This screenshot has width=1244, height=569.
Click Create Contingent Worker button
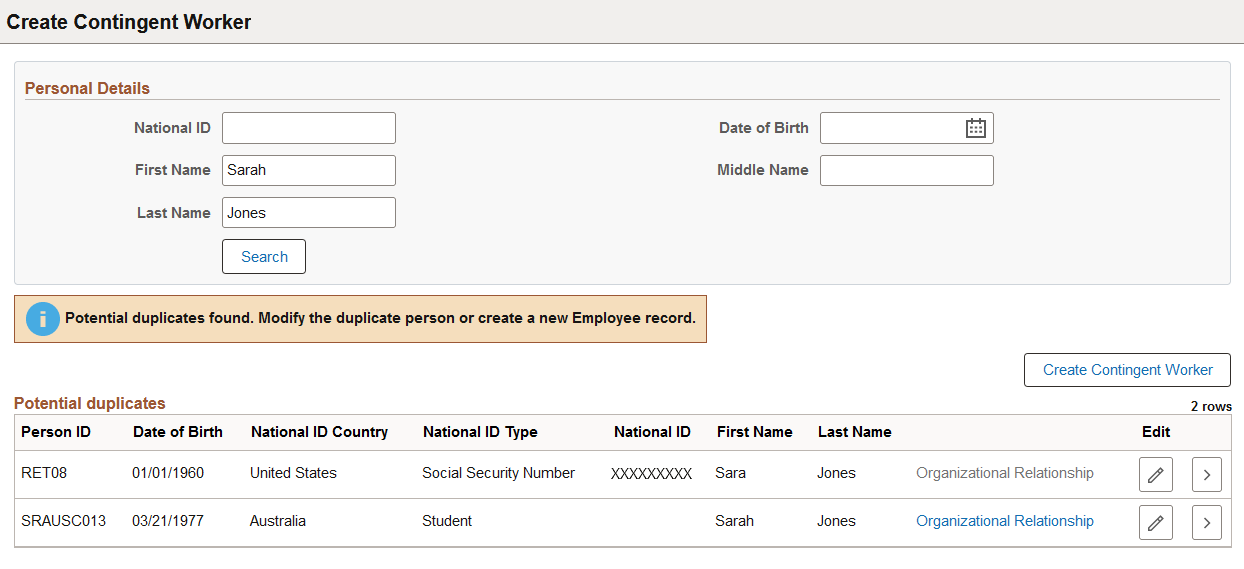1127,370
